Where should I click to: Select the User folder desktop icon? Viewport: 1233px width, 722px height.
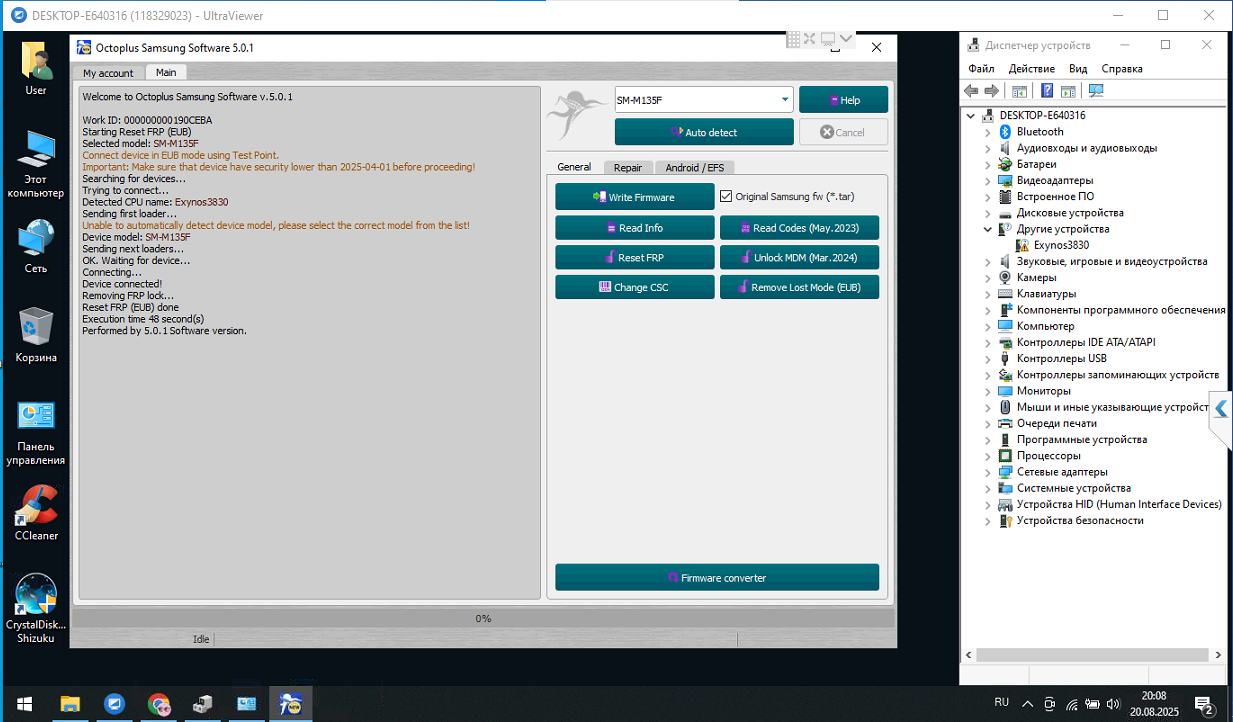36,69
